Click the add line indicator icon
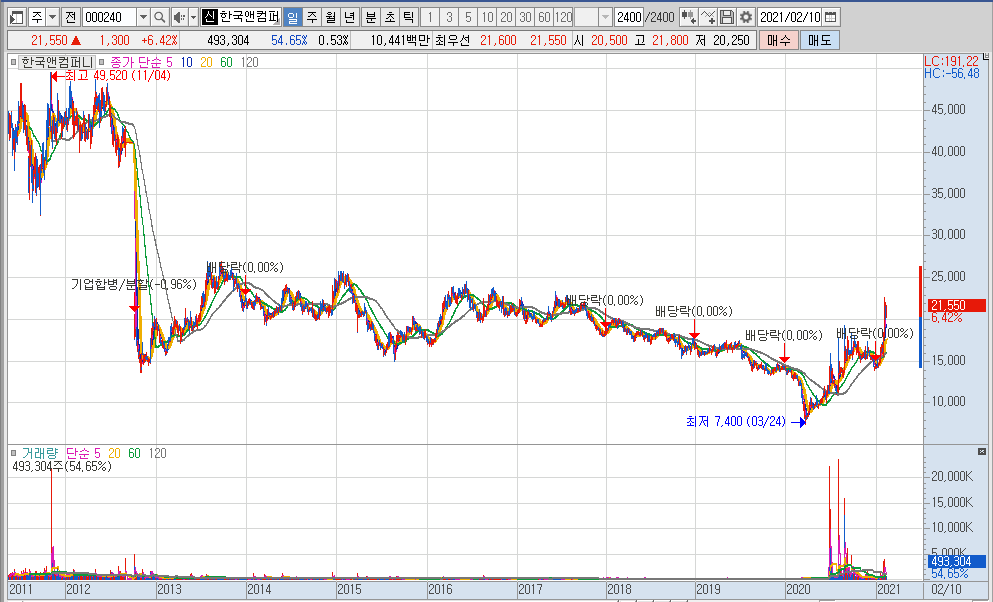993x602 pixels. 708,17
